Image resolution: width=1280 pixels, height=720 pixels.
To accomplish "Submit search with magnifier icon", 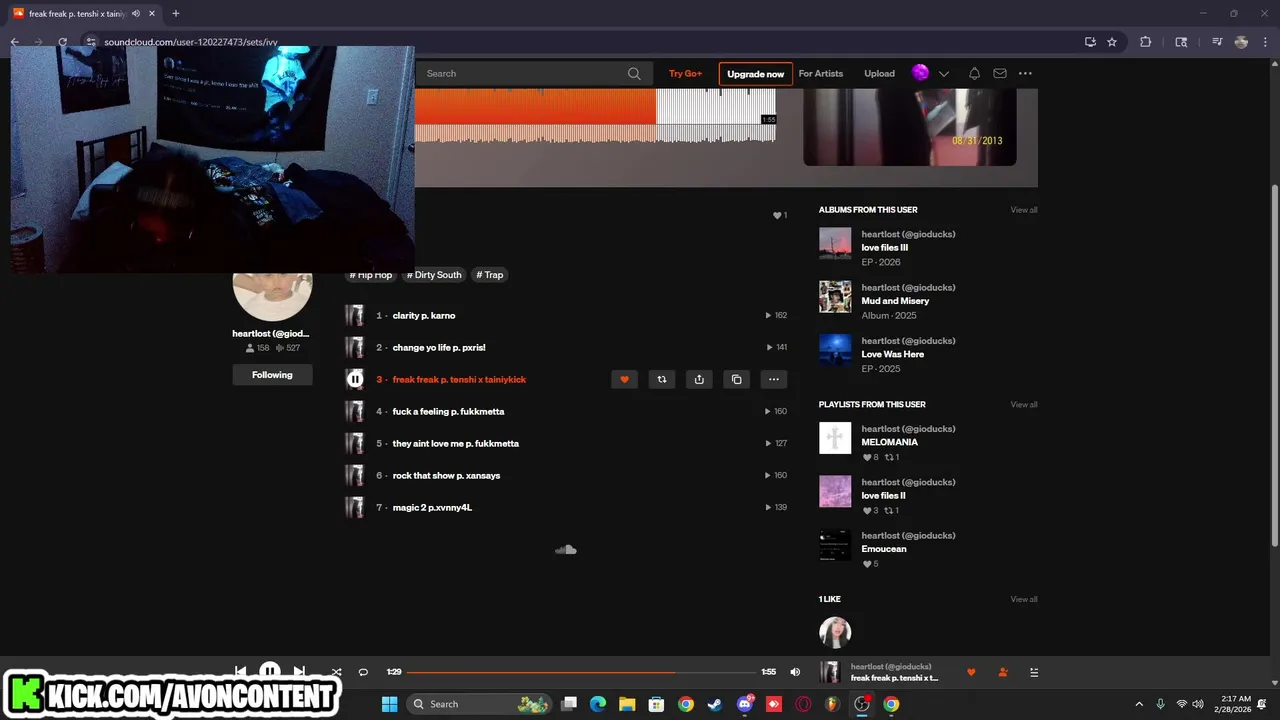I will [x=634, y=73].
